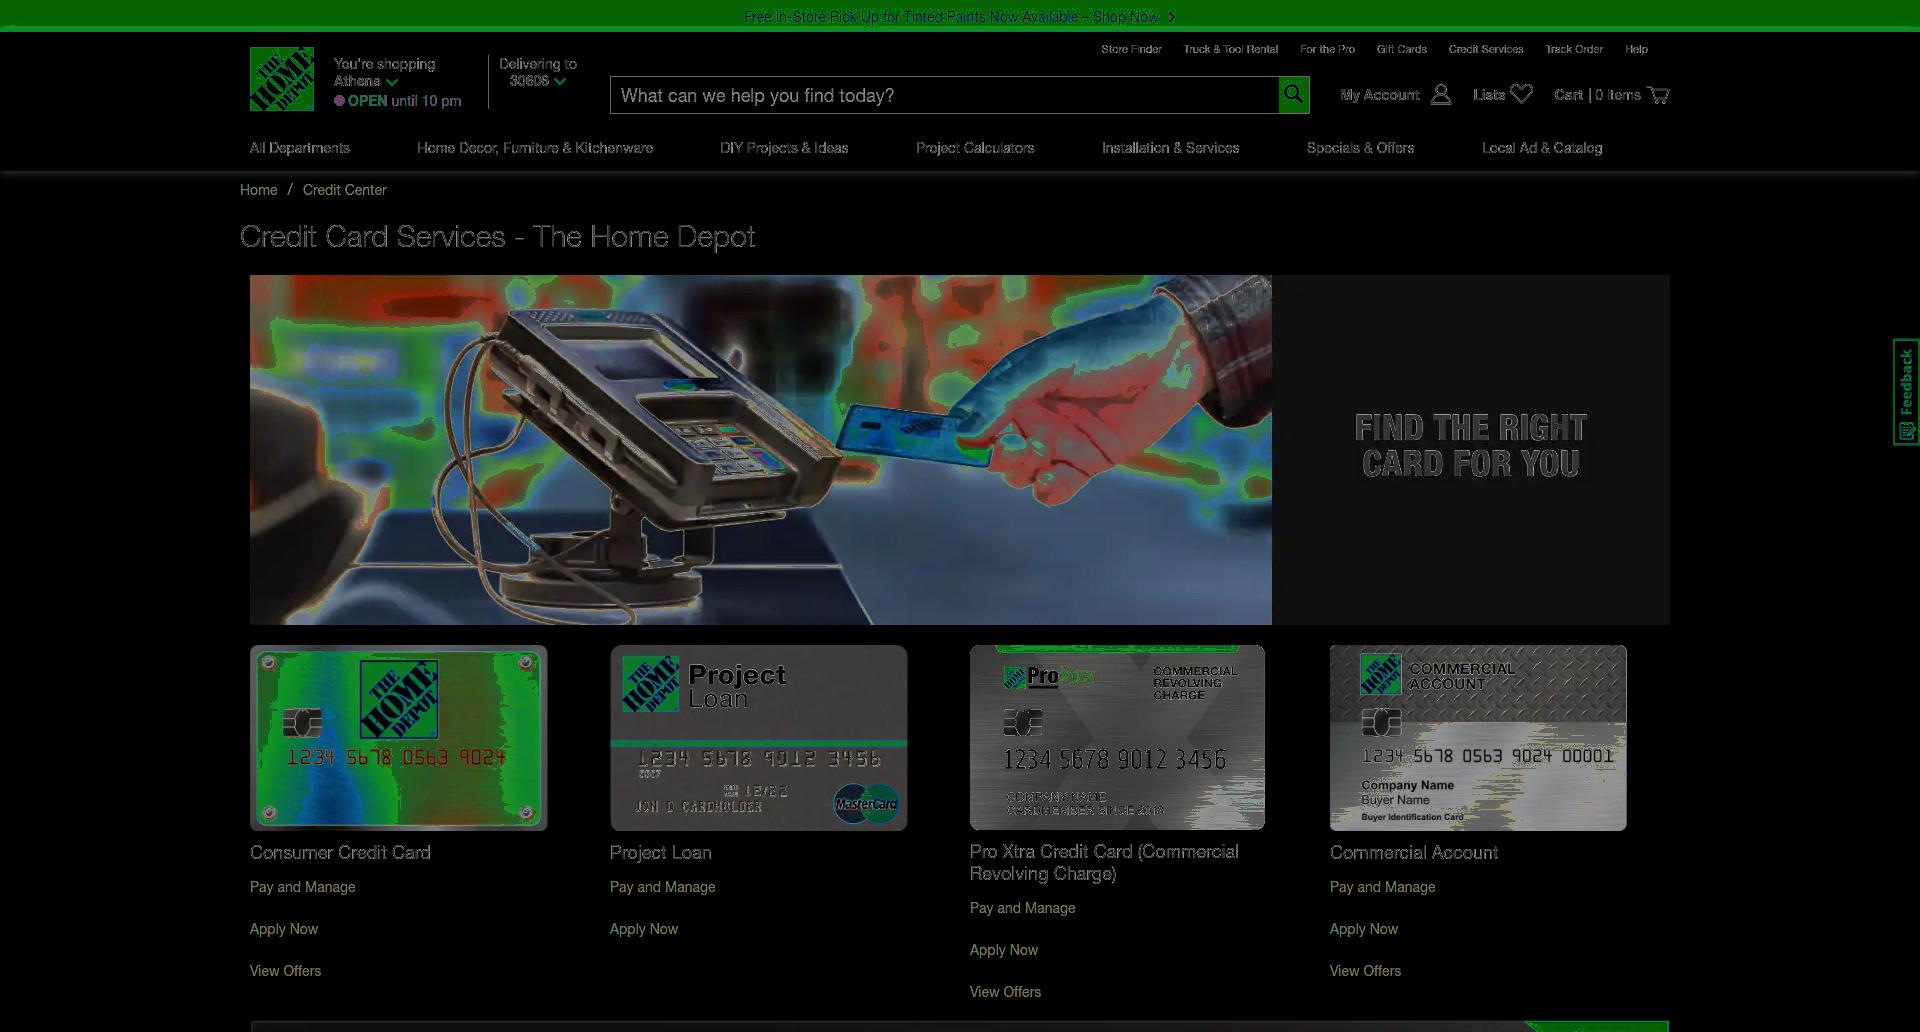1920x1032 pixels.
Task: Click Credit Center breadcrumb
Action: pos(345,190)
